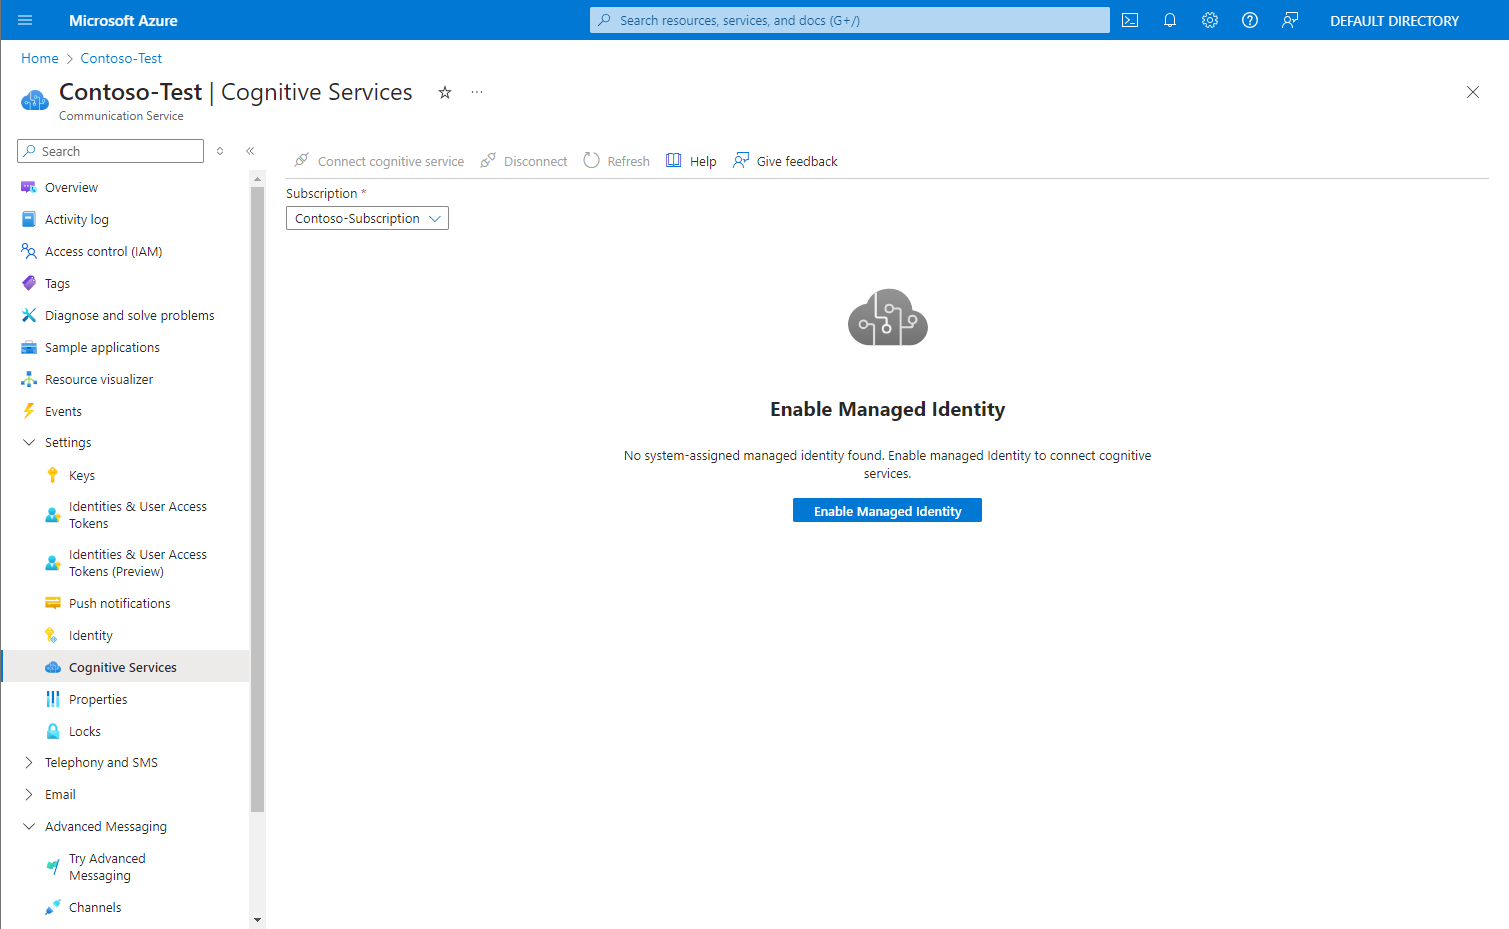Go to Home breadcrumb link

[40, 58]
